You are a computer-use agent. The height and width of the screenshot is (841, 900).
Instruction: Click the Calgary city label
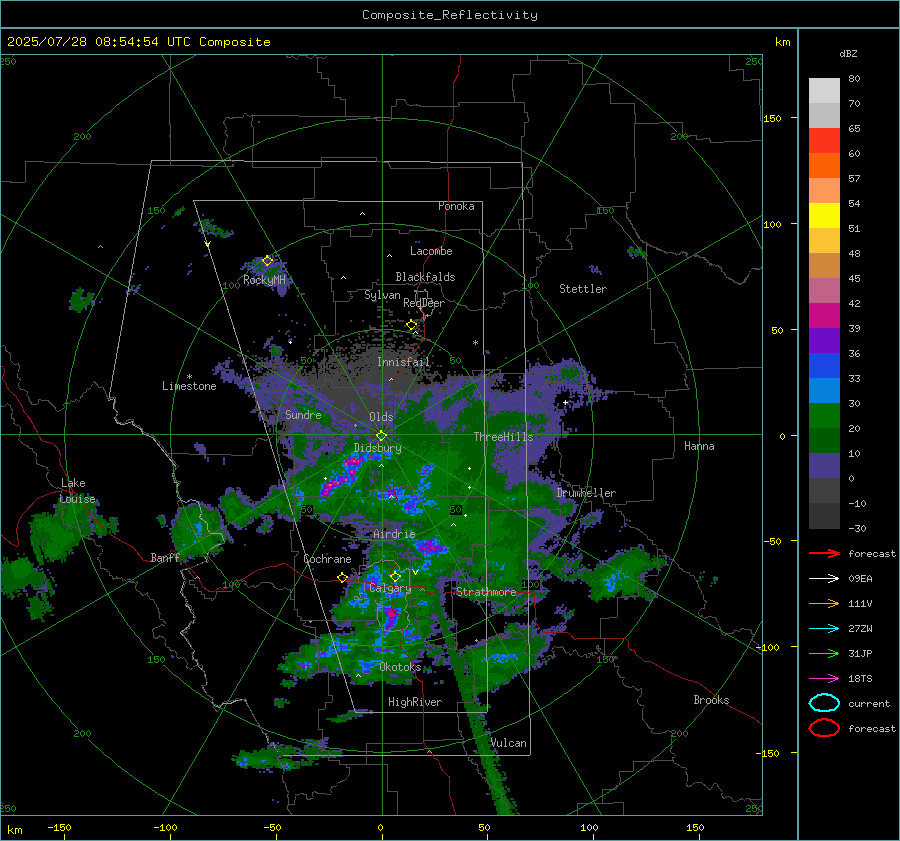(390, 588)
